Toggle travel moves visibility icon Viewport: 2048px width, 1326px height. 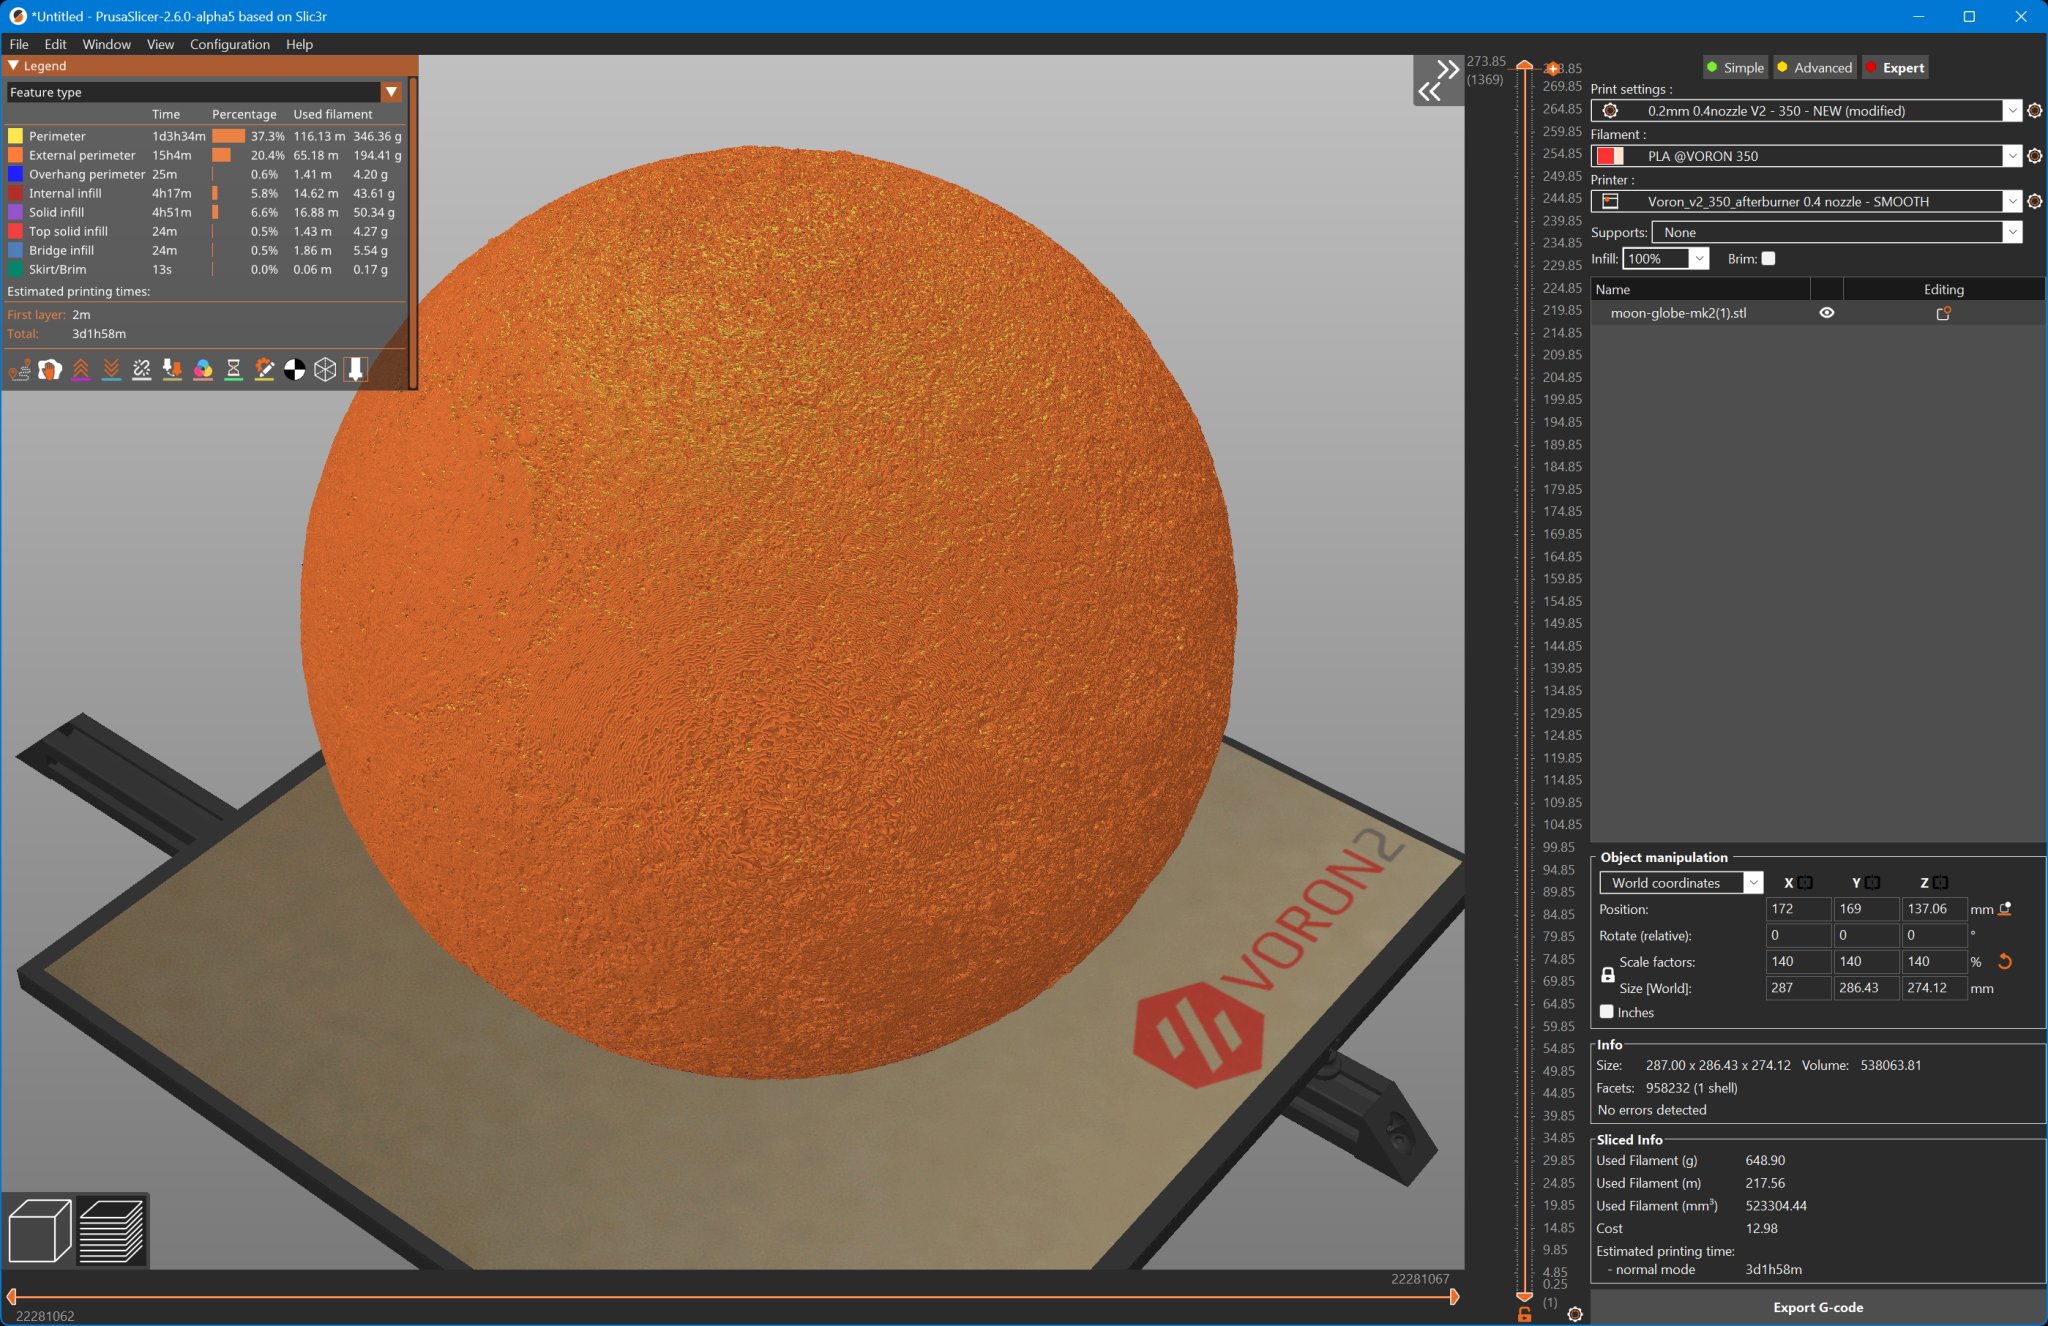[x=19, y=370]
